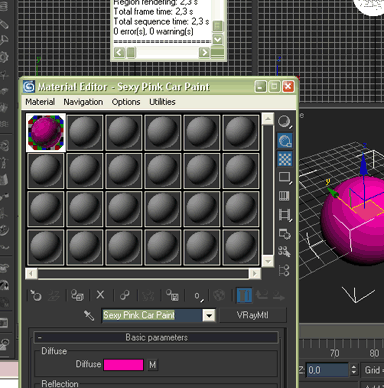384x388 pixels.
Task: Click the '0 error(s), 0 warning(s)' log line
Action: (153, 31)
